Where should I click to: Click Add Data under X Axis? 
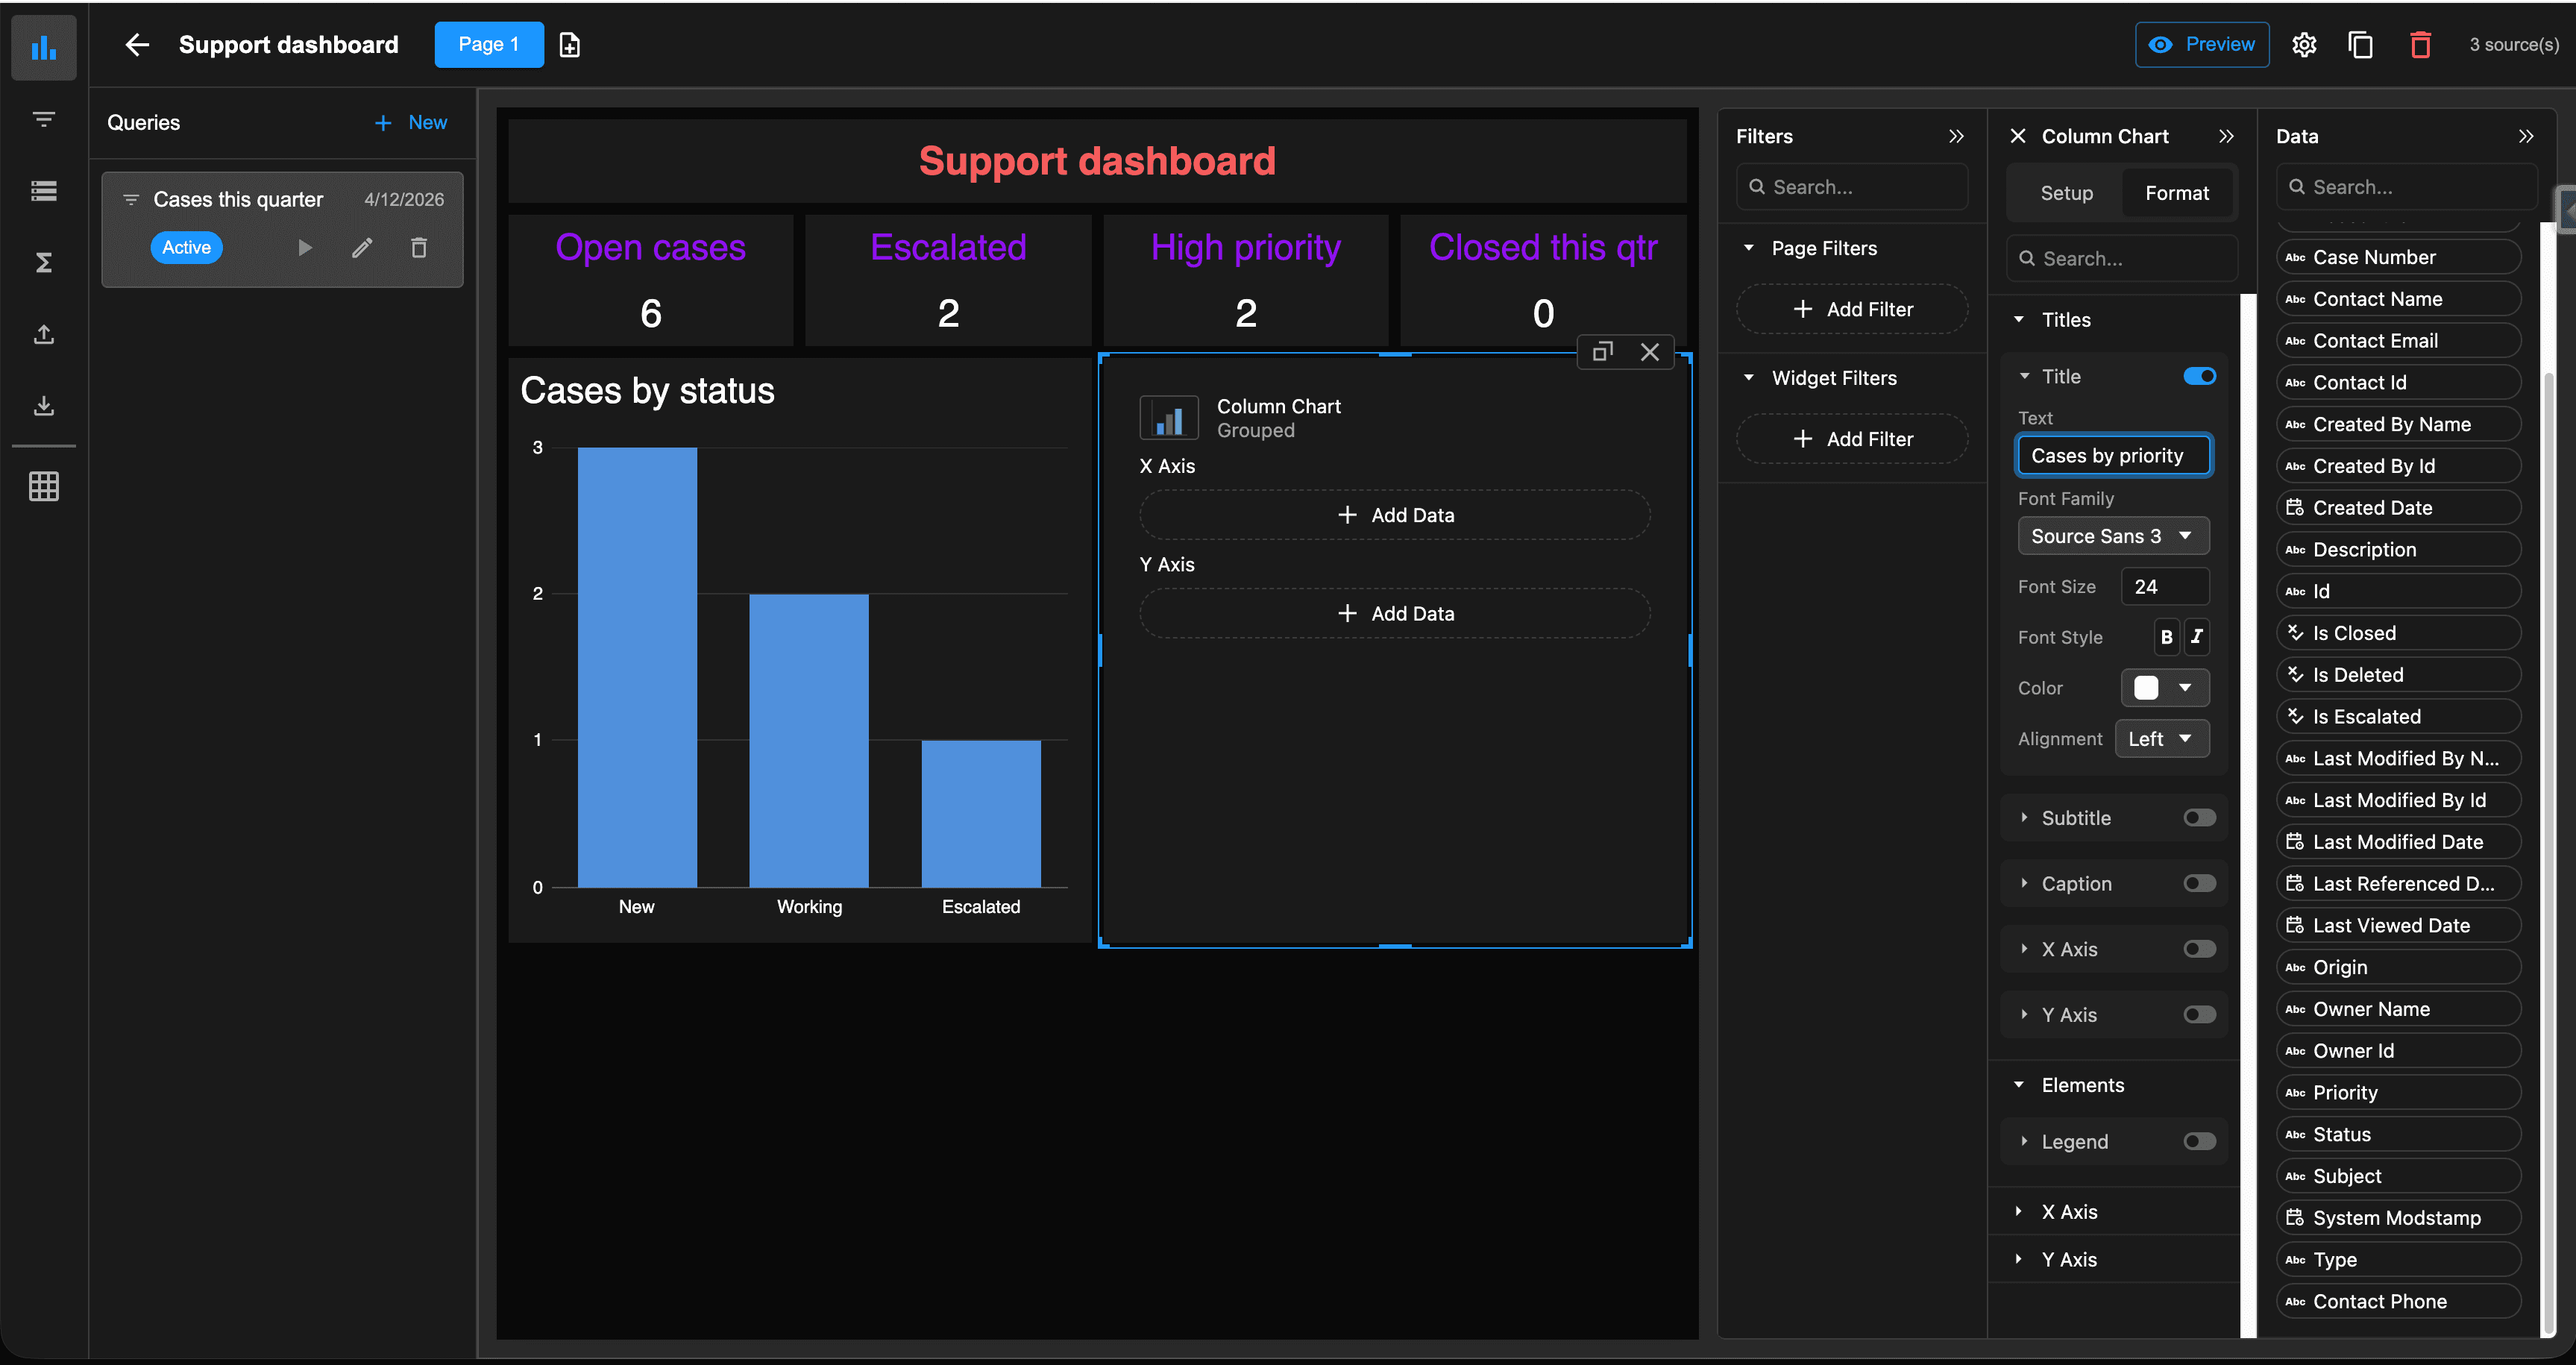point(1394,515)
